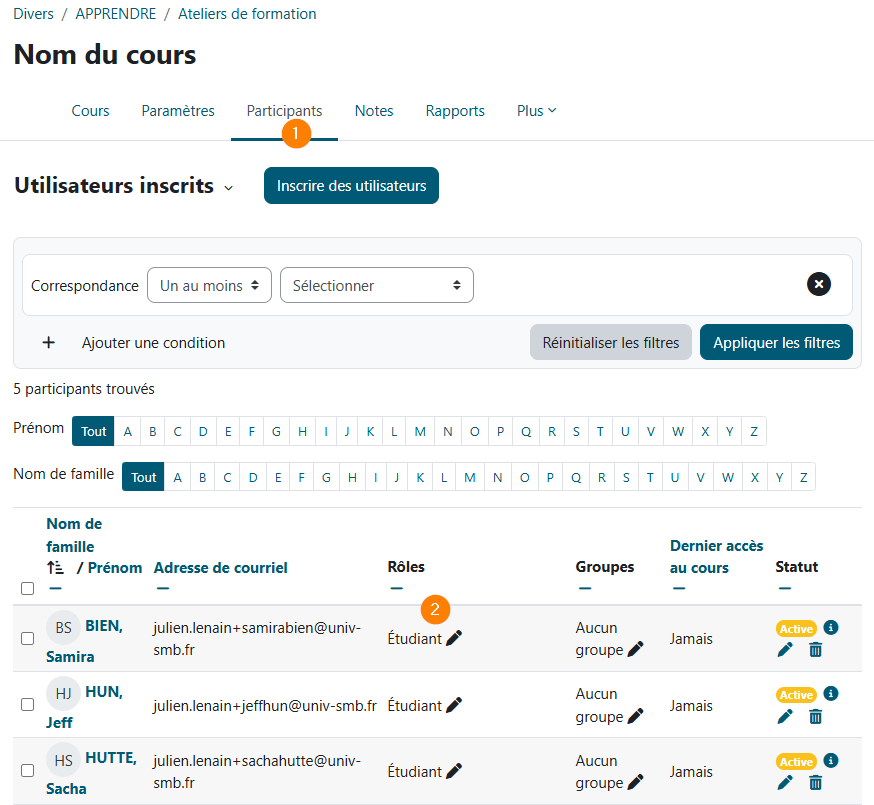Unenrol HUN Jeff with trash icon
This screenshot has height=805, width=874.
pyautogui.click(x=815, y=716)
